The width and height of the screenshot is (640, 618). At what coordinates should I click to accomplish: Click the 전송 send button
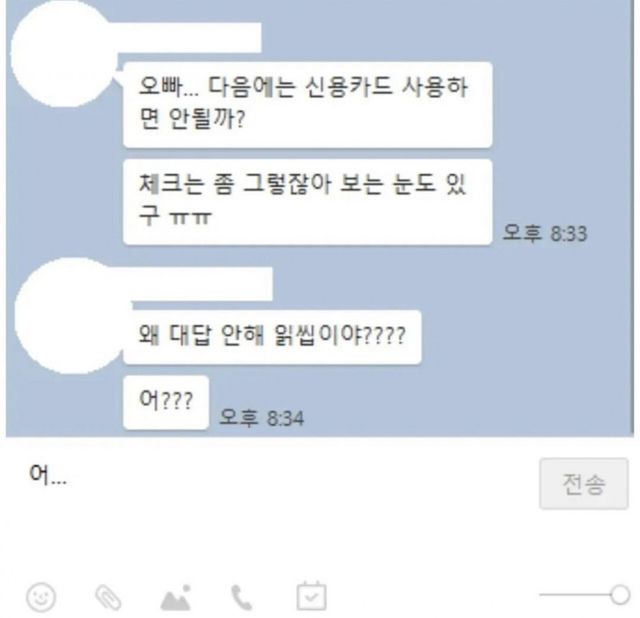click(584, 484)
